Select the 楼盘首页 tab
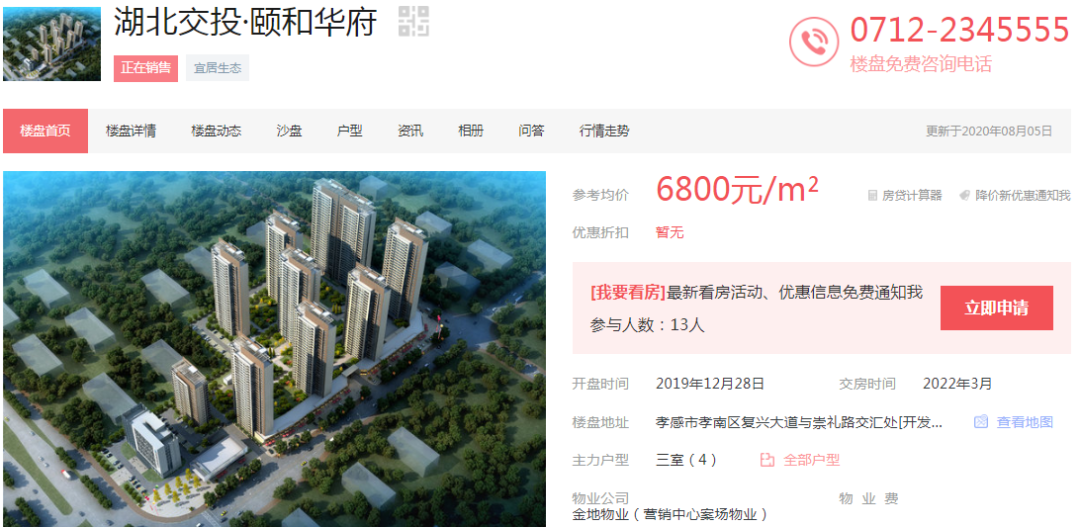Image resolution: width=1080 pixels, height=527 pixels. click(45, 131)
